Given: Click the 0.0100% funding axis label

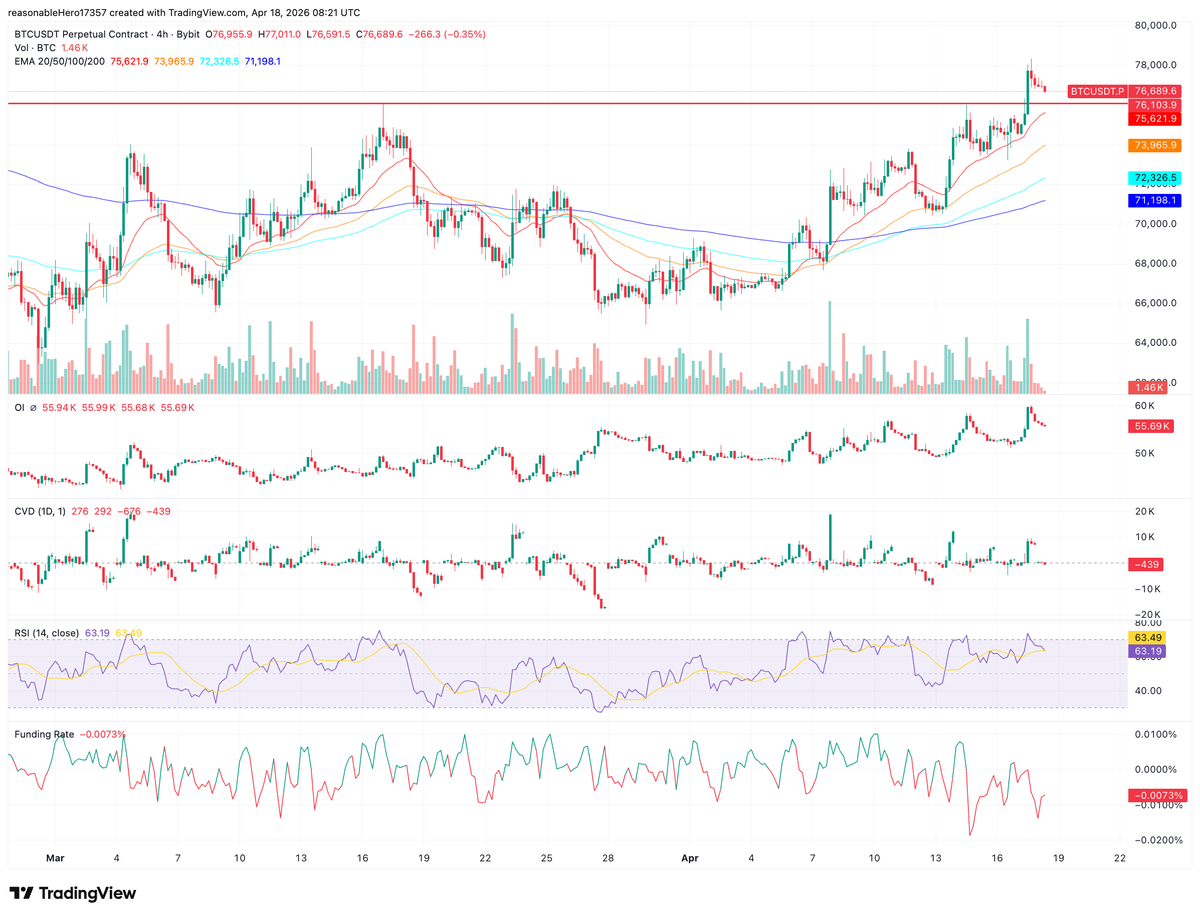Looking at the screenshot, I should (1158, 735).
